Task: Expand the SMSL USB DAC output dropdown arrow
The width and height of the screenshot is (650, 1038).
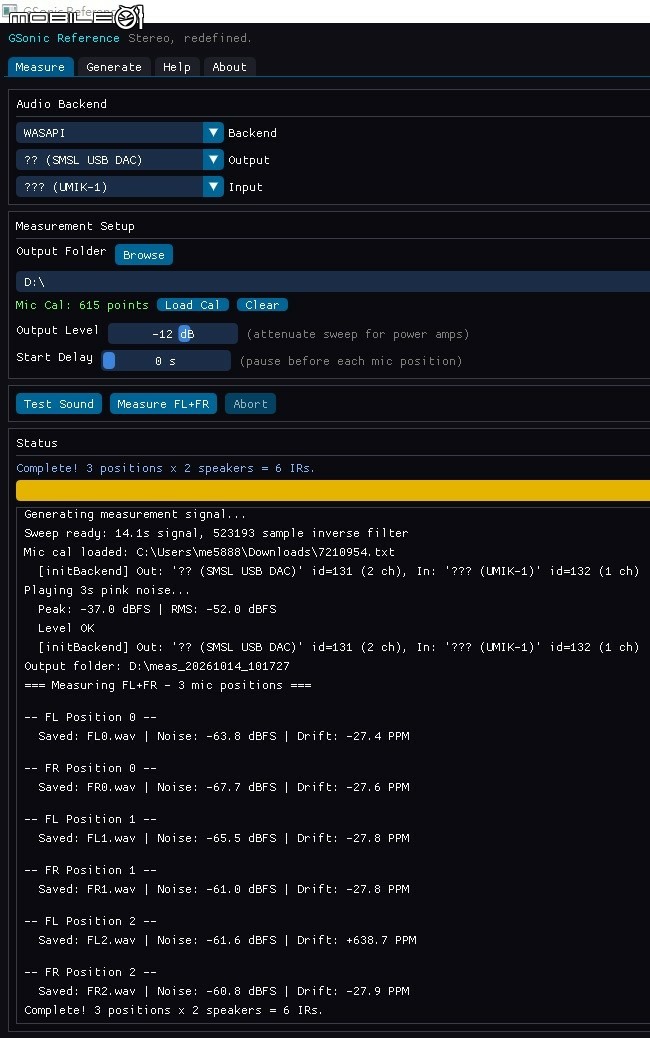Action: coord(213,160)
